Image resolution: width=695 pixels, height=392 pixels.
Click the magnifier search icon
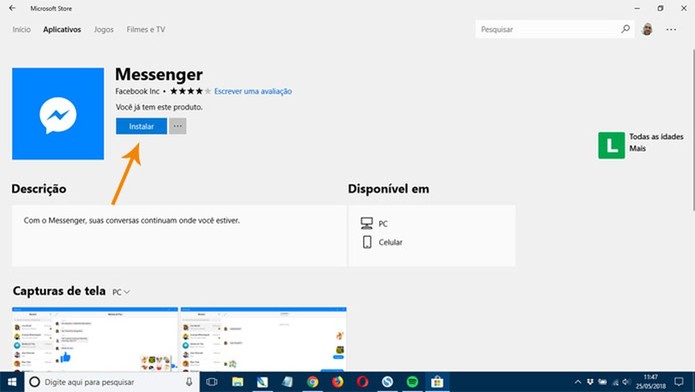point(625,29)
